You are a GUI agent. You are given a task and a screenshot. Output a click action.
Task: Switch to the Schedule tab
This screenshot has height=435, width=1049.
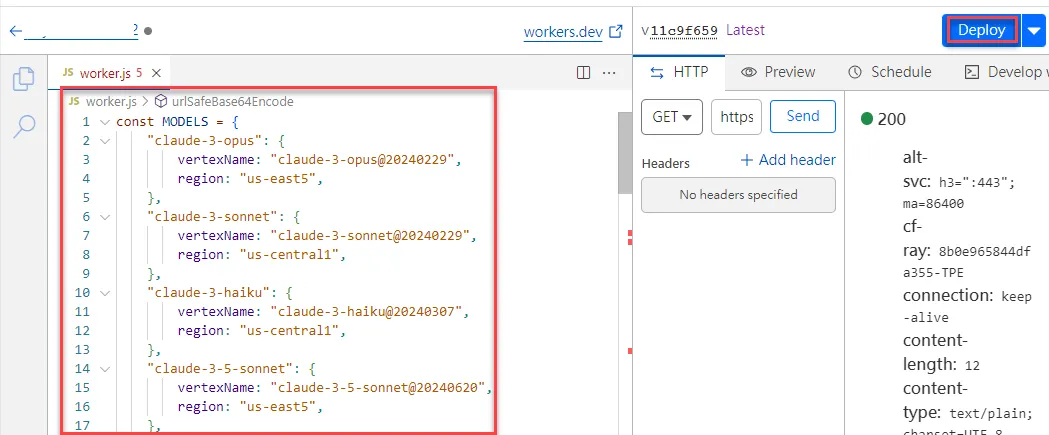889,72
